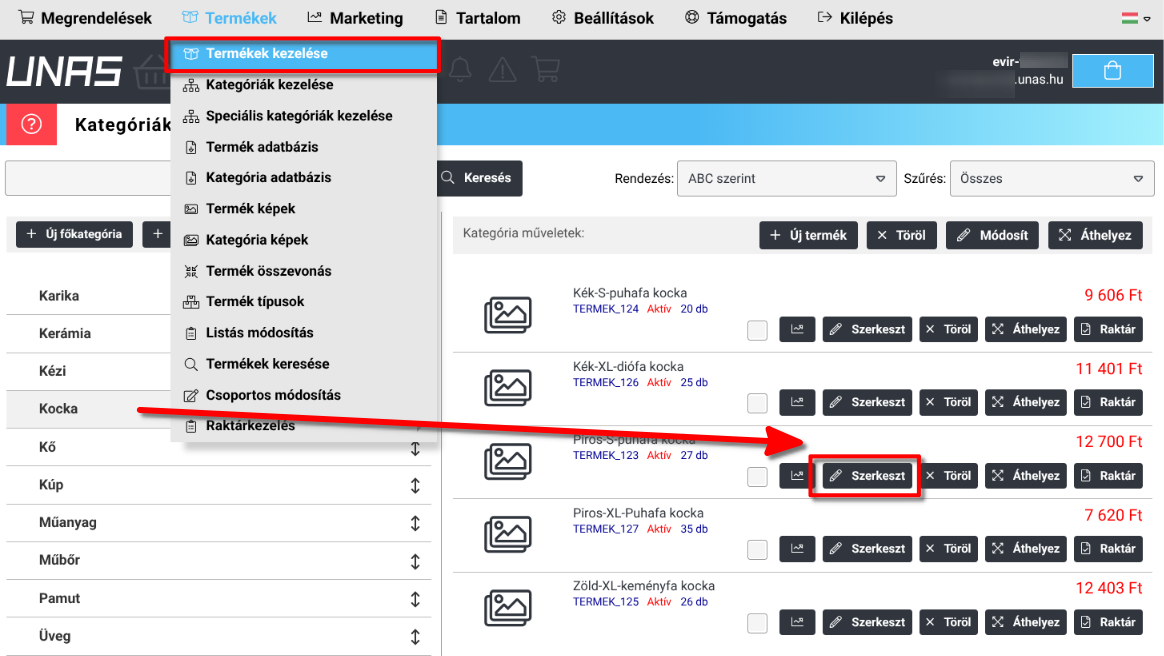Viewport: 1164px width, 656px height.
Task: Open the Tartalom menu
Action: [477, 18]
